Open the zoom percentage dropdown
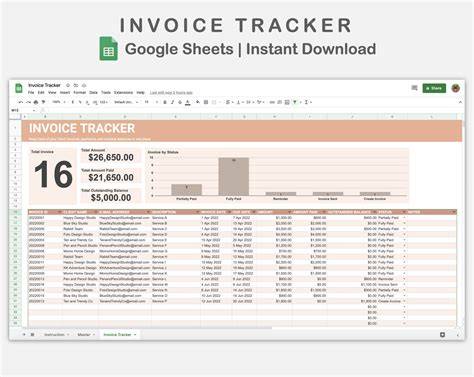Screen dimensions: 474x377 pos(59,102)
